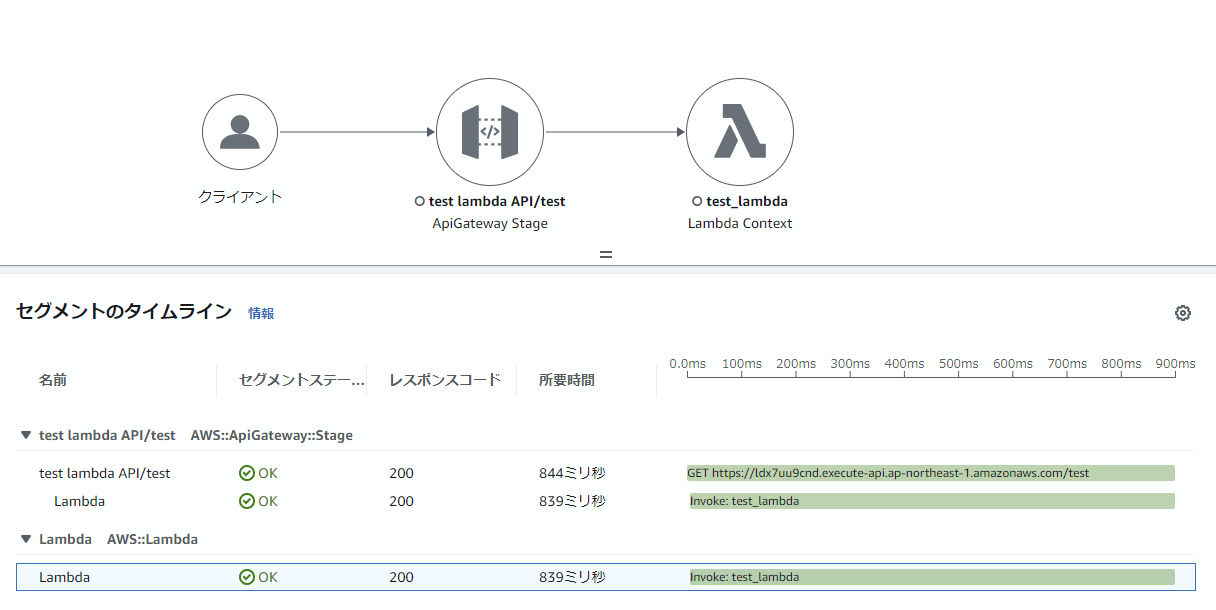This screenshot has height=610, width=1216.
Task: Click OK status icon in highlighted Lambda row
Action: [247, 577]
